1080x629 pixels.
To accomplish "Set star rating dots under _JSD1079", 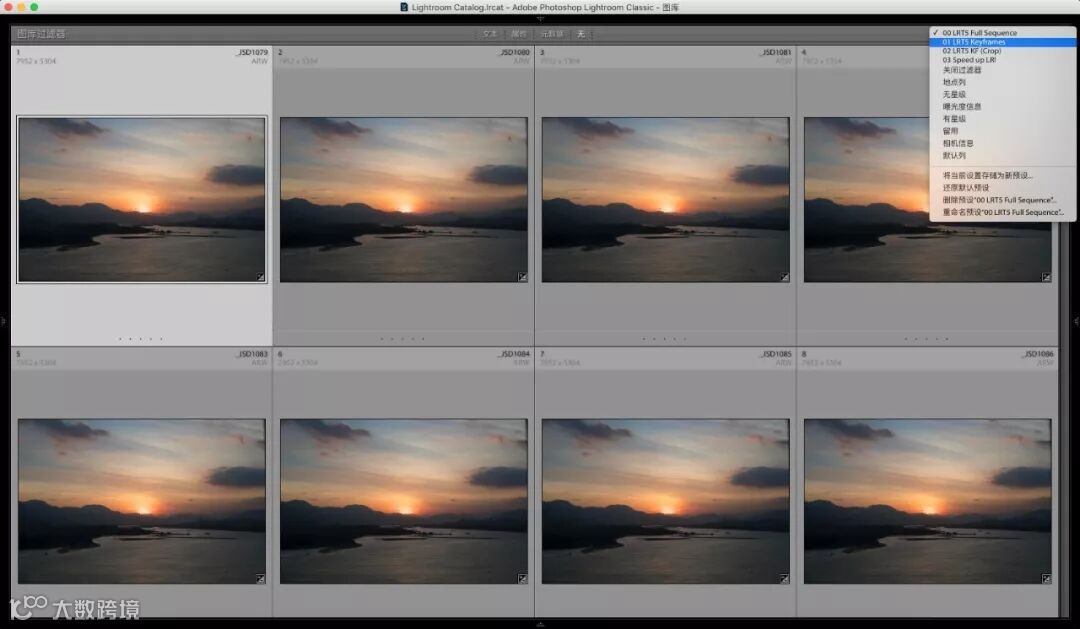I will tap(141, 339).
